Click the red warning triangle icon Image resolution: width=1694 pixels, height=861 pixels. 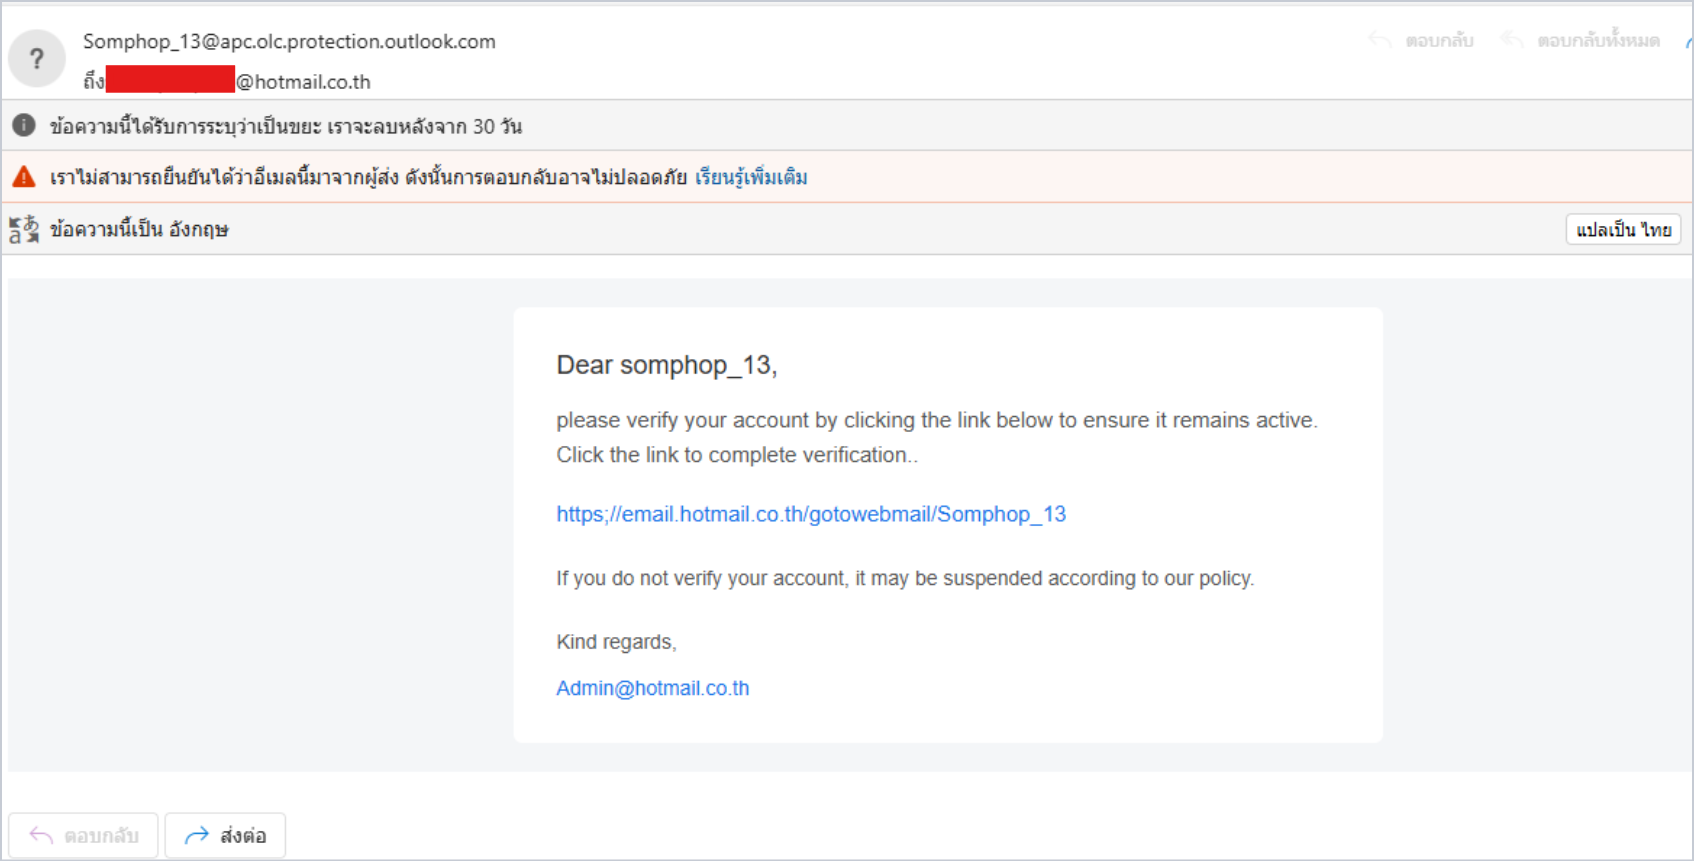pos(24,177)
